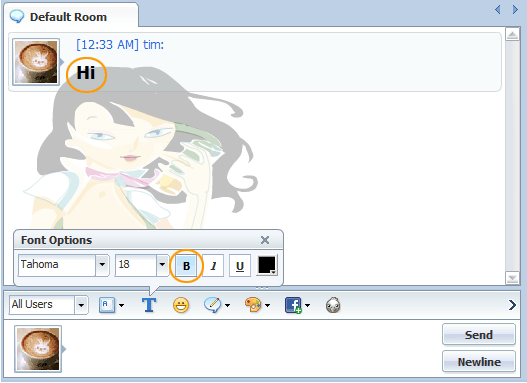Expand the Tahoma font family dropdown
This screenshot has height=383, width=527.
(102, 265)
